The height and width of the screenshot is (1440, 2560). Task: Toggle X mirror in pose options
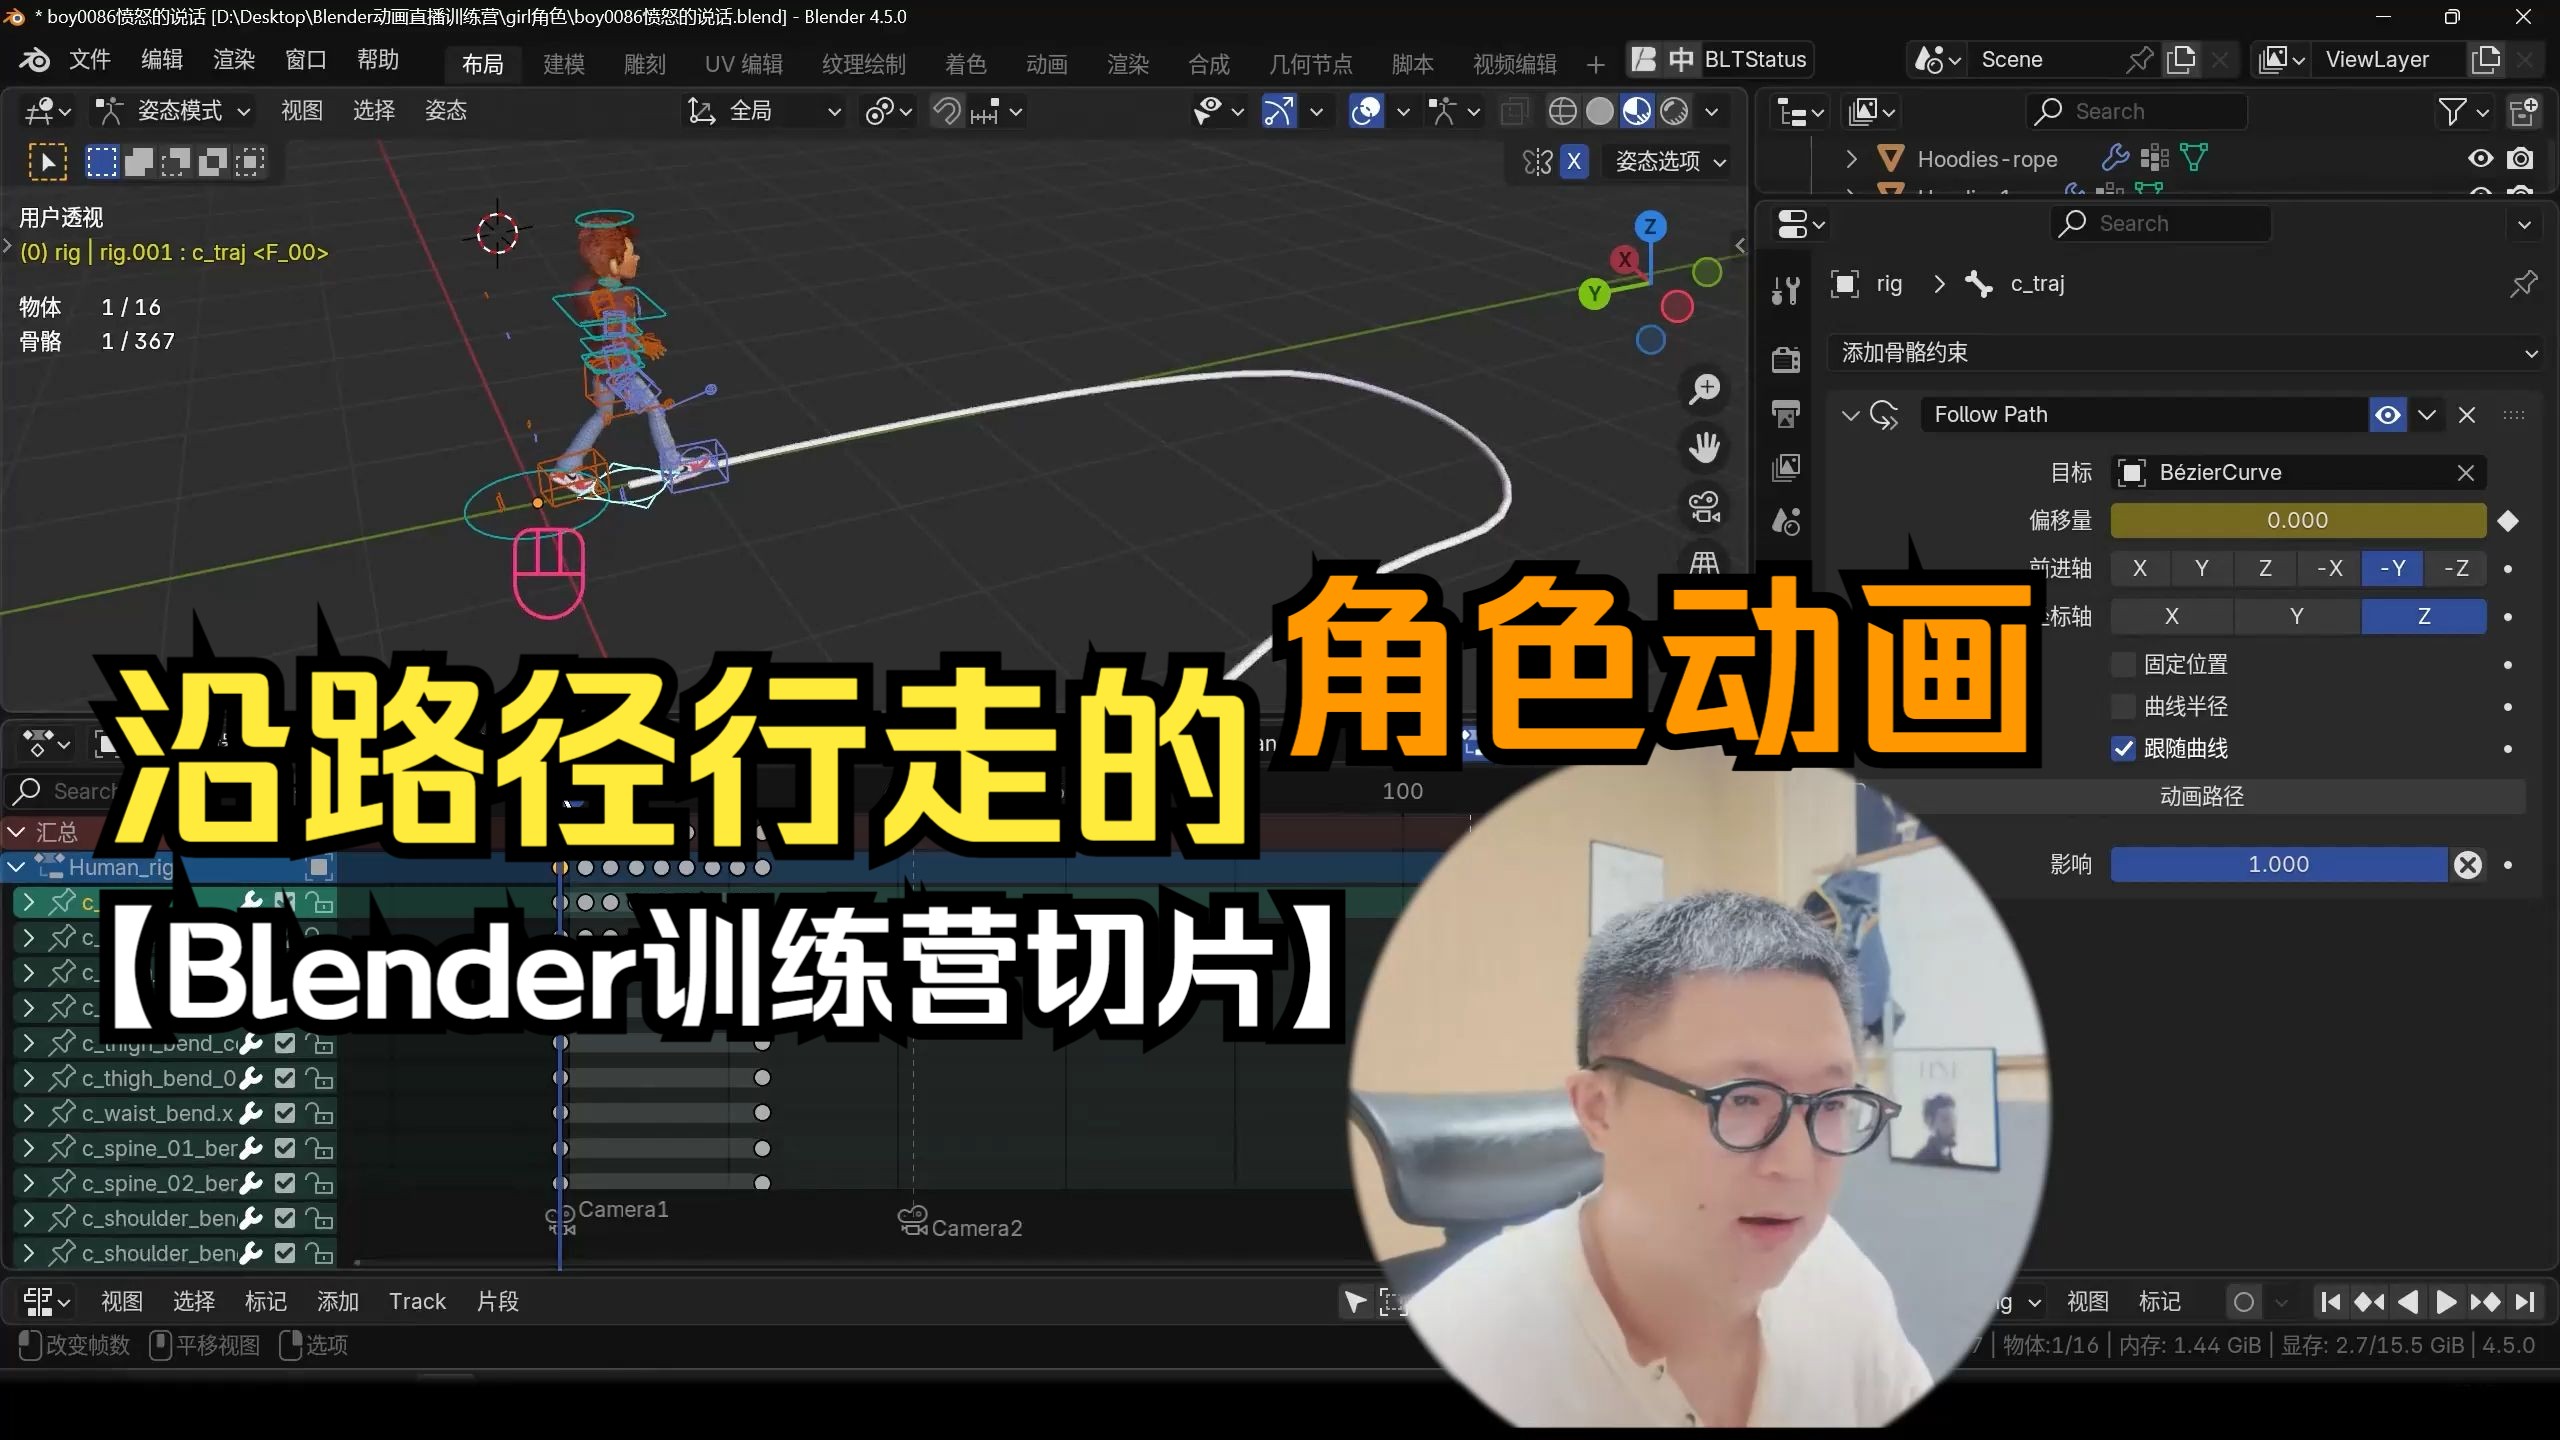(1574, 161)
